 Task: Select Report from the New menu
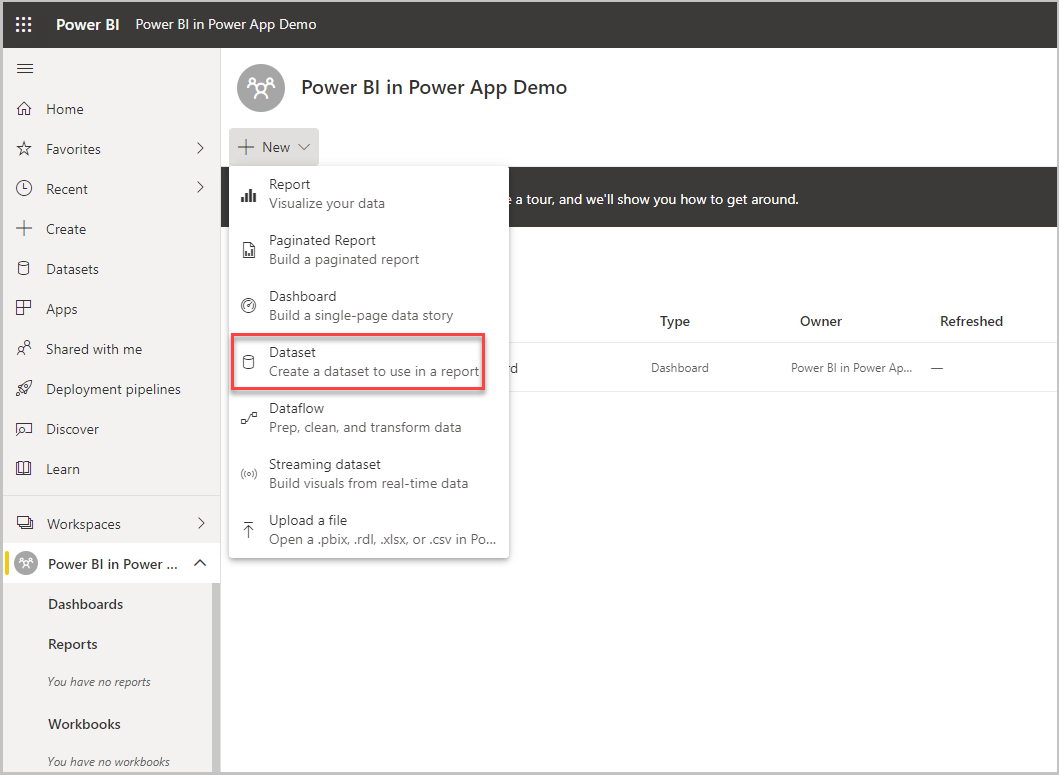(x=369, y=194)
